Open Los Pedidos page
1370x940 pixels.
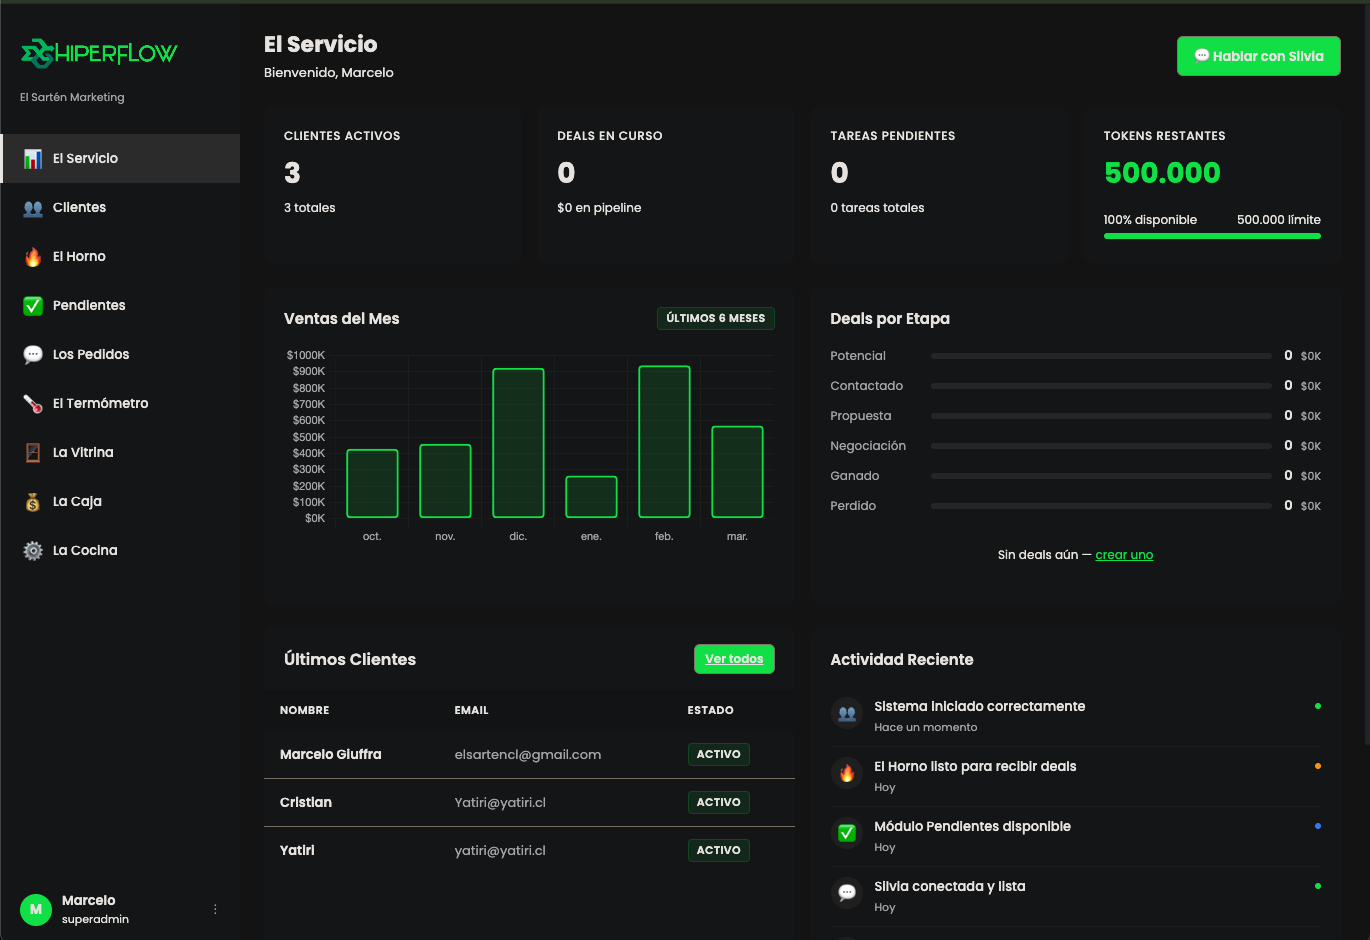tap(120, 355)
